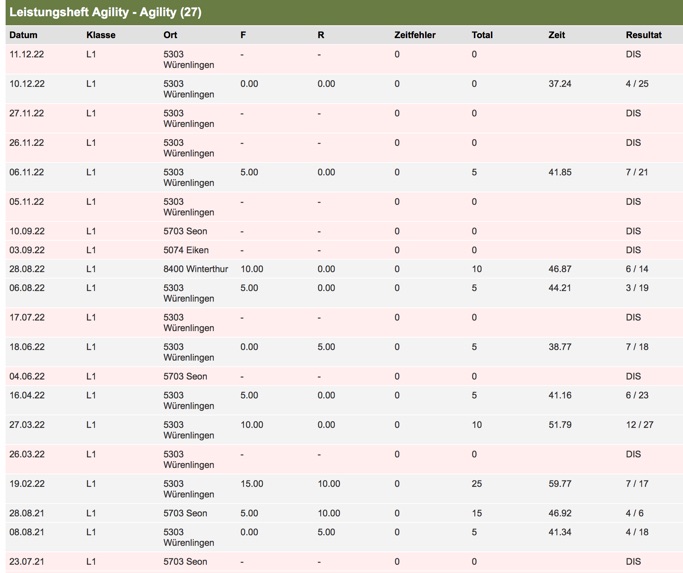Image resolution: width=683 pixels, height=573 pixels.
Task: Click the time value 59.77
Action: point(560,484)
